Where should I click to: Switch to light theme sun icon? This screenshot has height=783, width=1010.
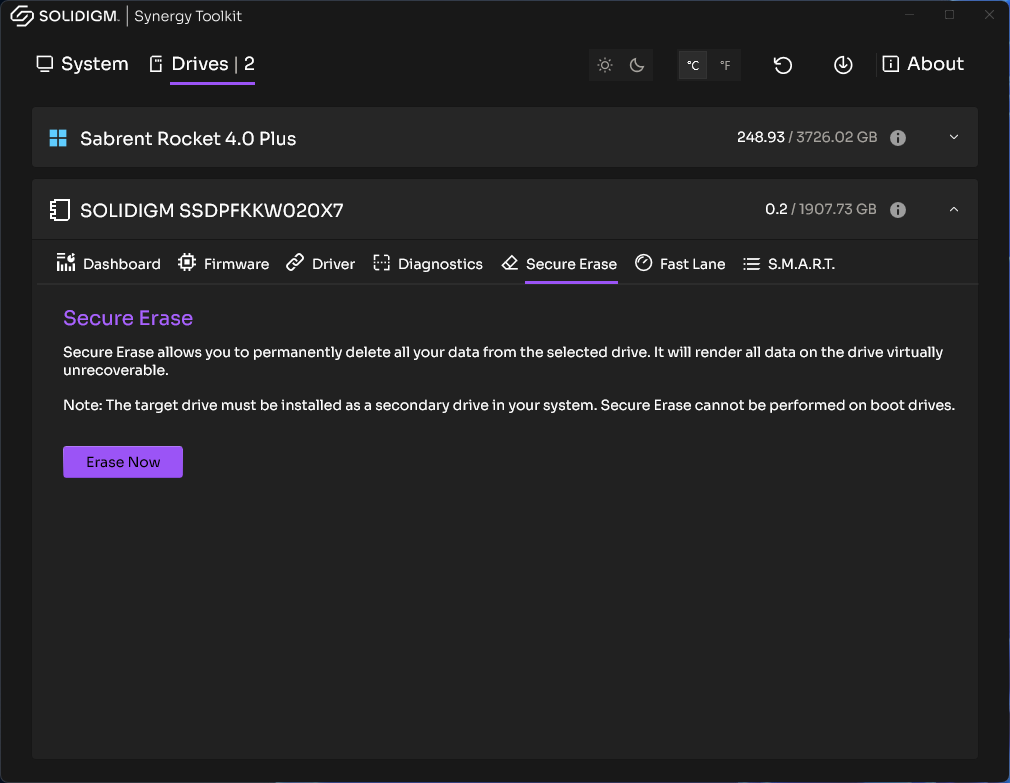click(605, 65)
